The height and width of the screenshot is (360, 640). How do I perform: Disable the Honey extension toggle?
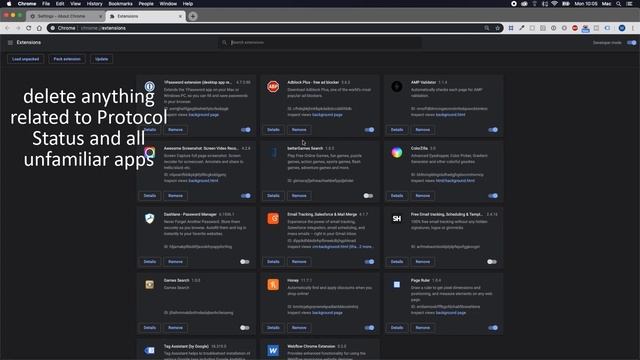coord(369,328)
